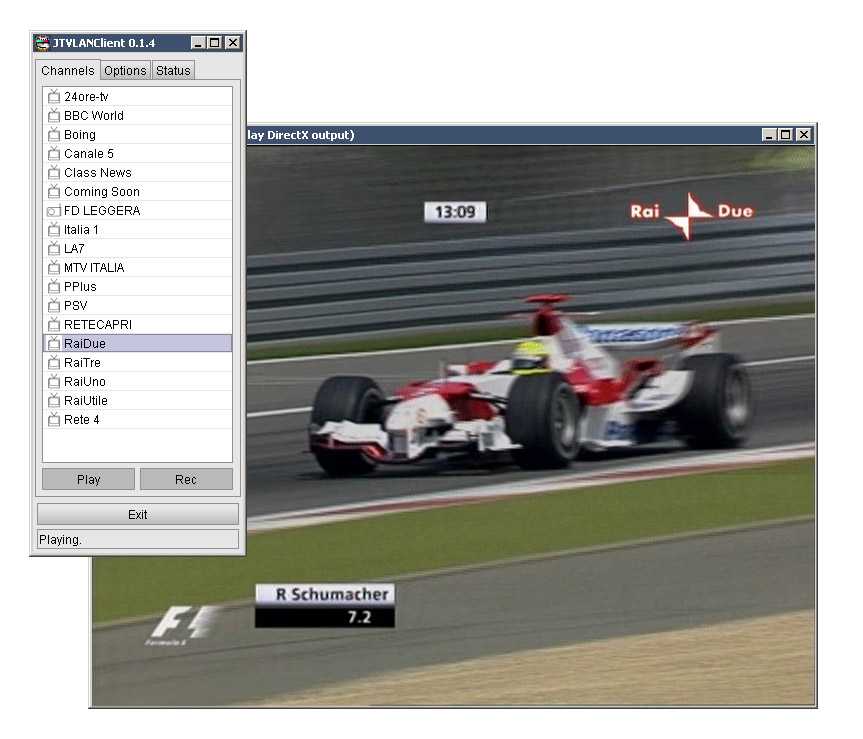
Task: Start playback with the Play button
Action: point(88,479)
